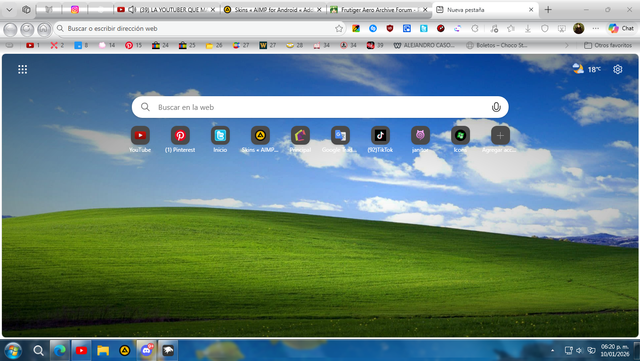This screenshot has height=361, width=640.
Task: Open the Icons quick link tile
Action: pyautogui.click(x=460, y=136)
